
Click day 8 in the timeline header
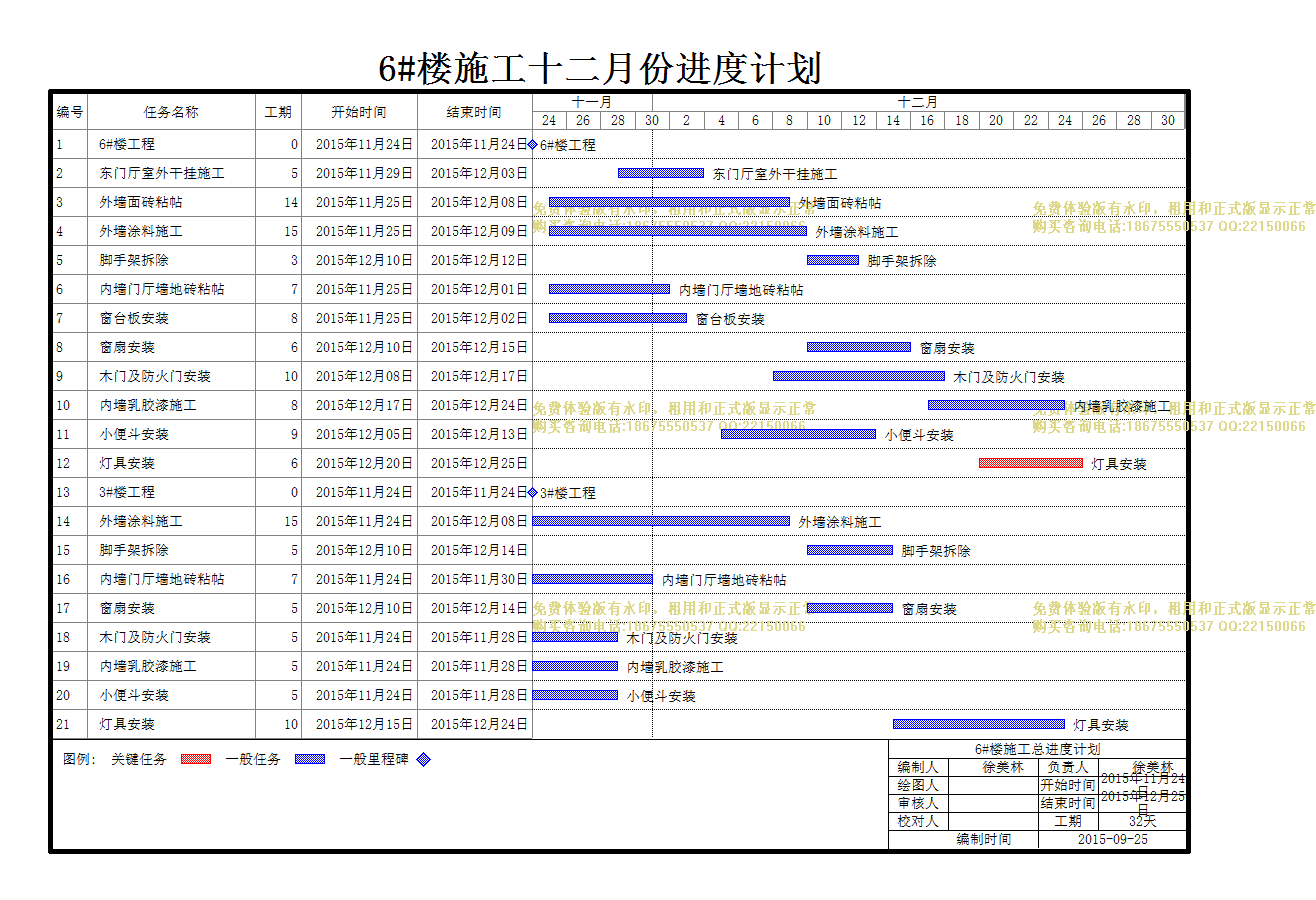tap(790, 120)
